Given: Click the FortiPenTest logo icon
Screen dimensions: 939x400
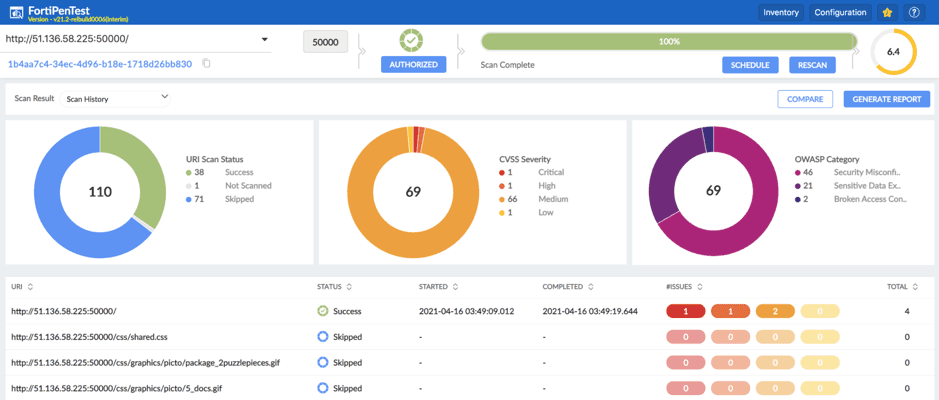Looking at the screenshot, I should [x=15, y=12].
